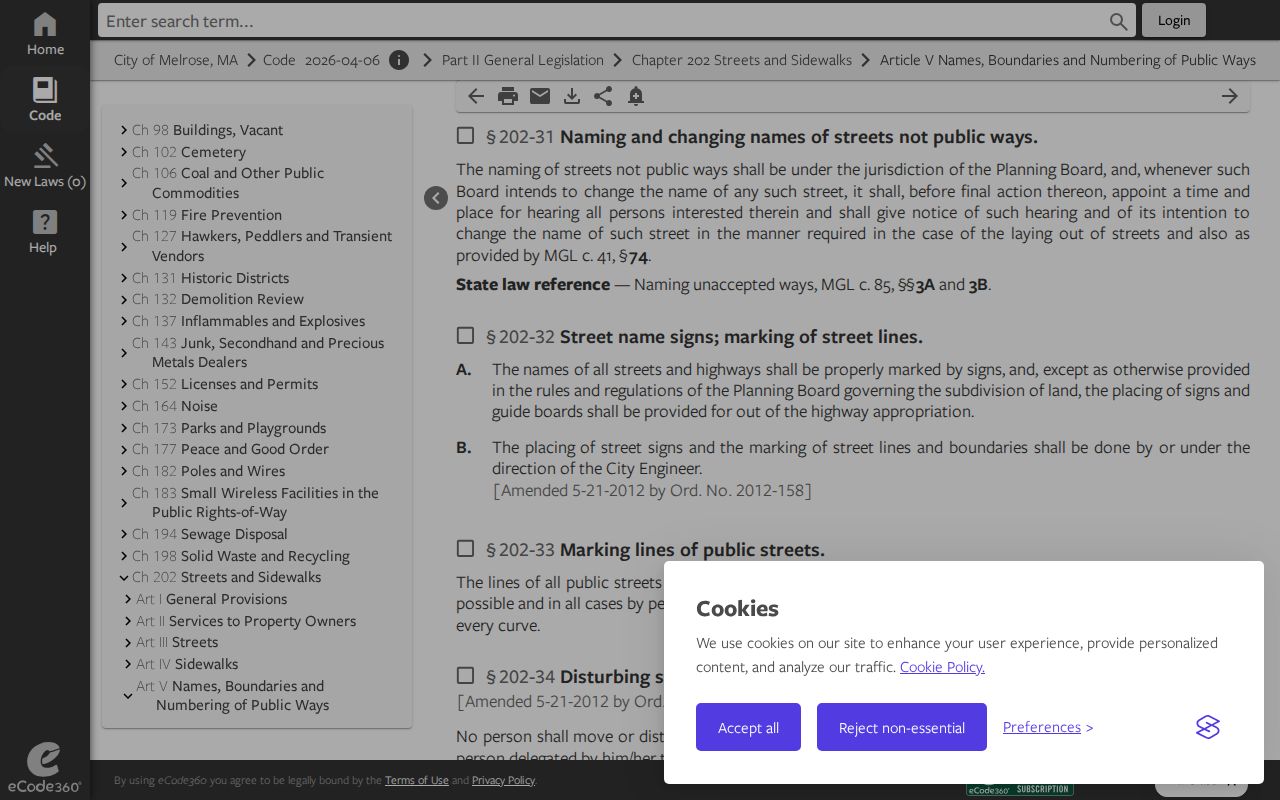
Task: Open cookie Preferences link
Action: (1042, 727)
